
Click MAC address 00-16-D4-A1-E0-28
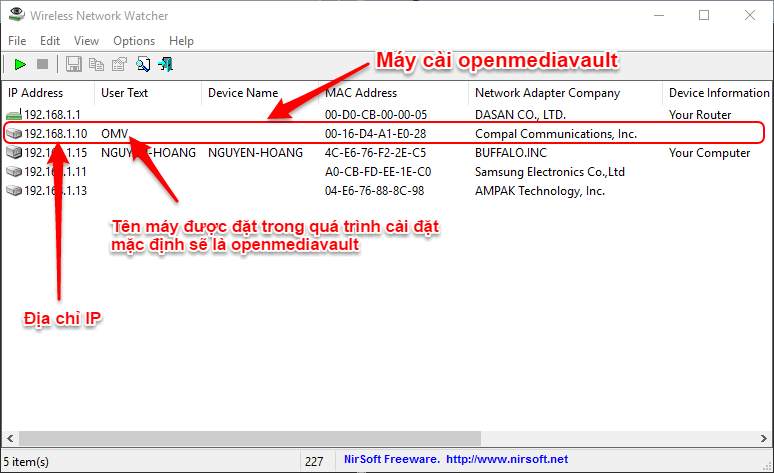375,134
